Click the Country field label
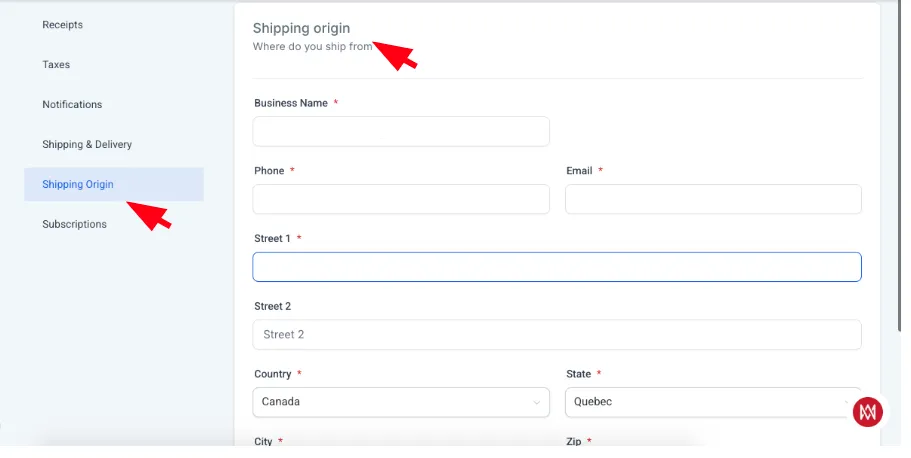Image resolution: width=911 pixels, height=458 pixels. click(272, 374)
